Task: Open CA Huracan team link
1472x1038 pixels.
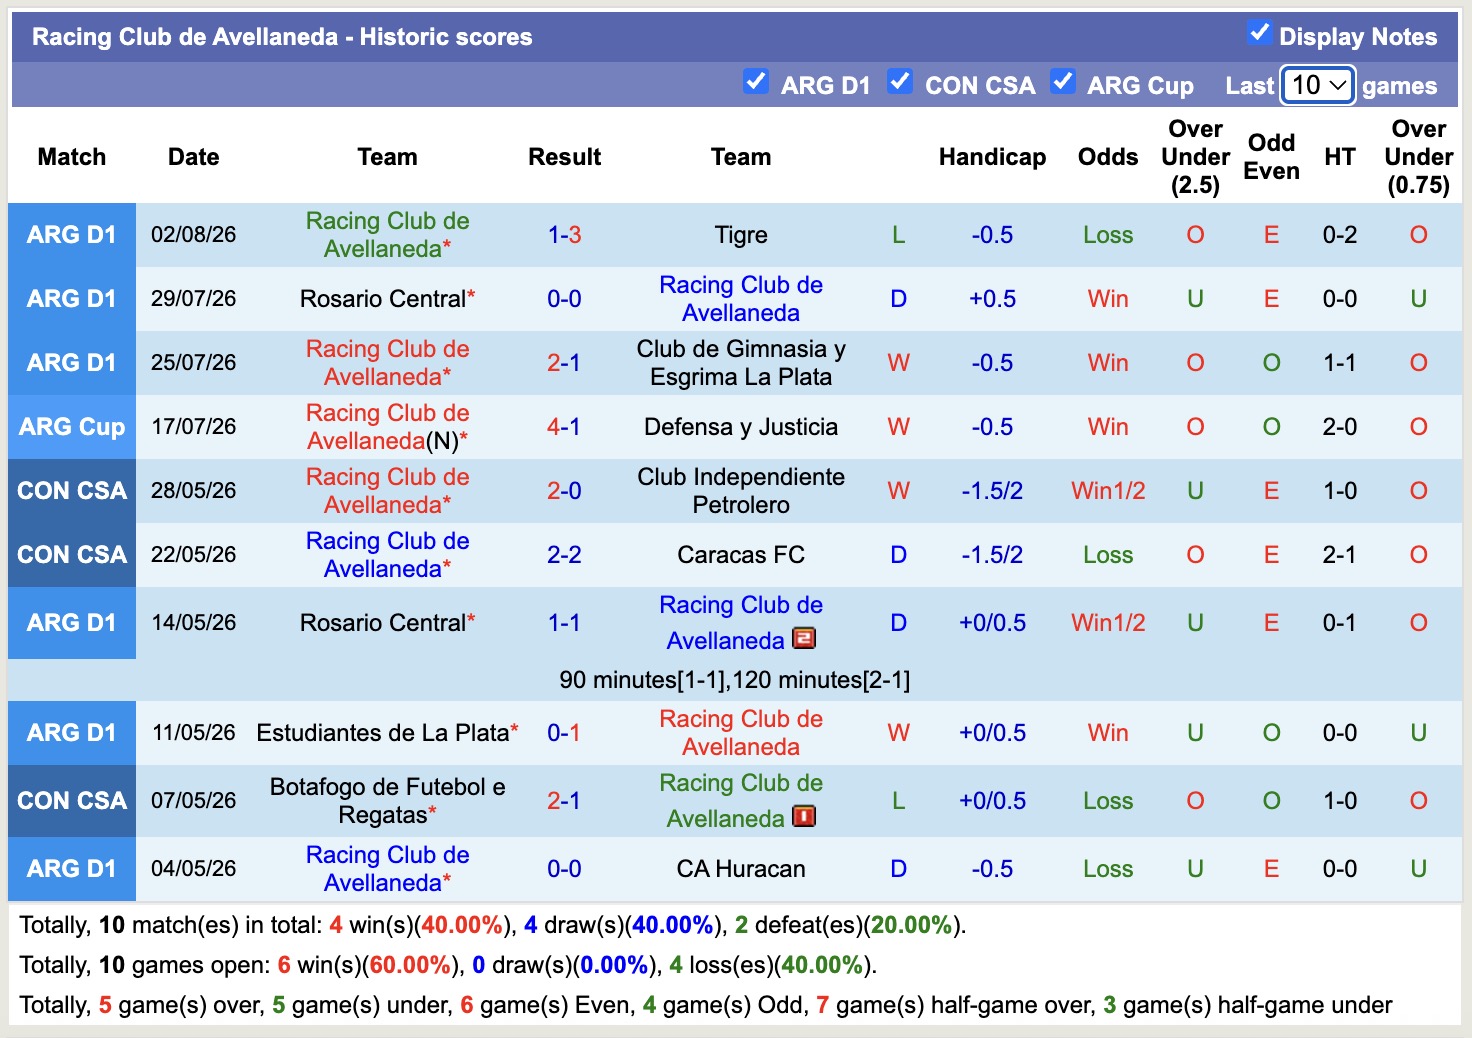Action: tap(741, 869)
